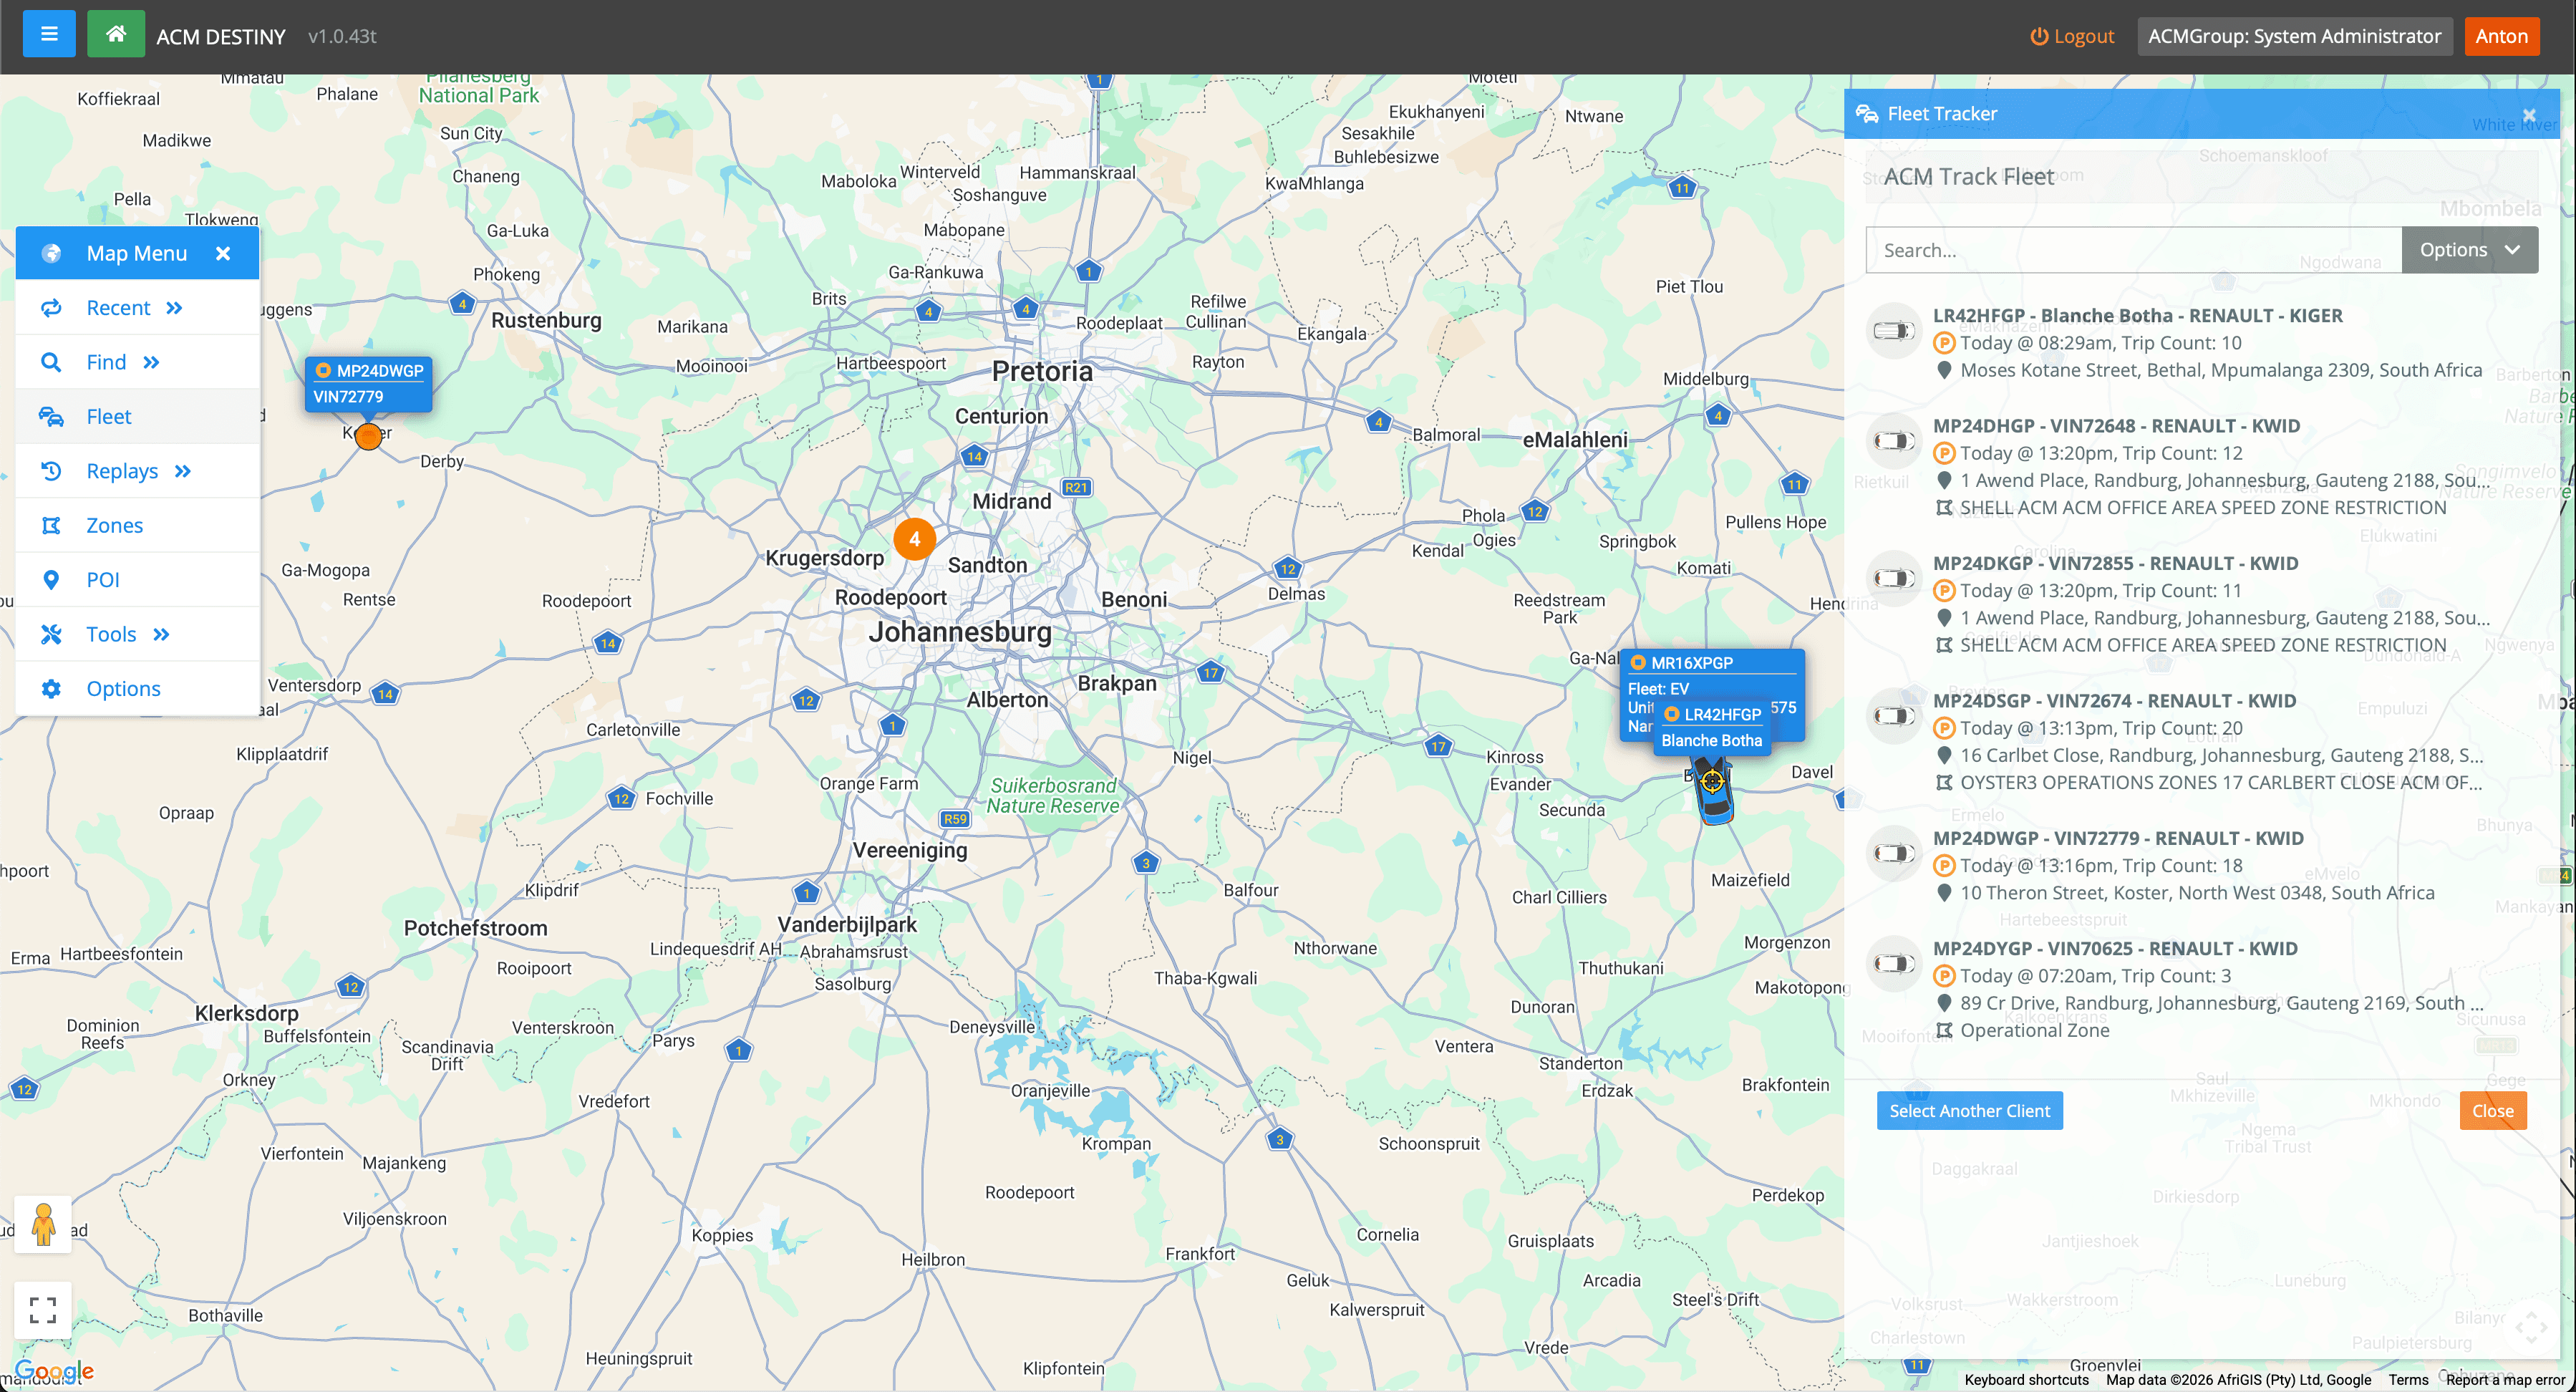Open Replays in the Map Menu
The image size is (2576, 1392).
138,471
